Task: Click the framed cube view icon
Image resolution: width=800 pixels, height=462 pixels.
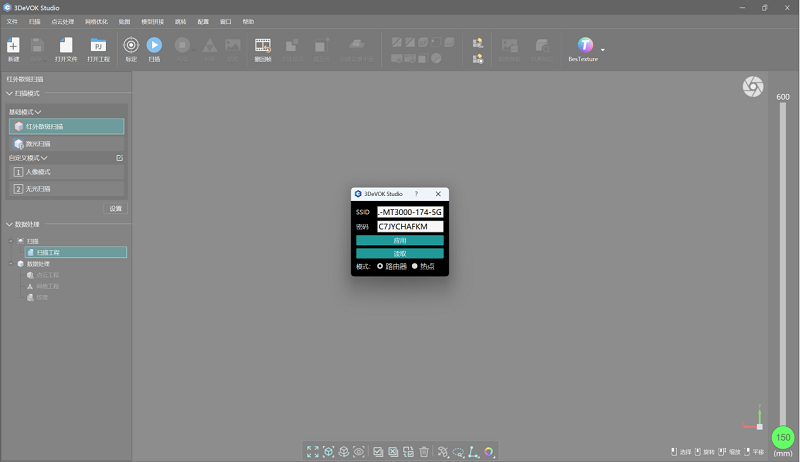Action: click(x=329, y=451)
